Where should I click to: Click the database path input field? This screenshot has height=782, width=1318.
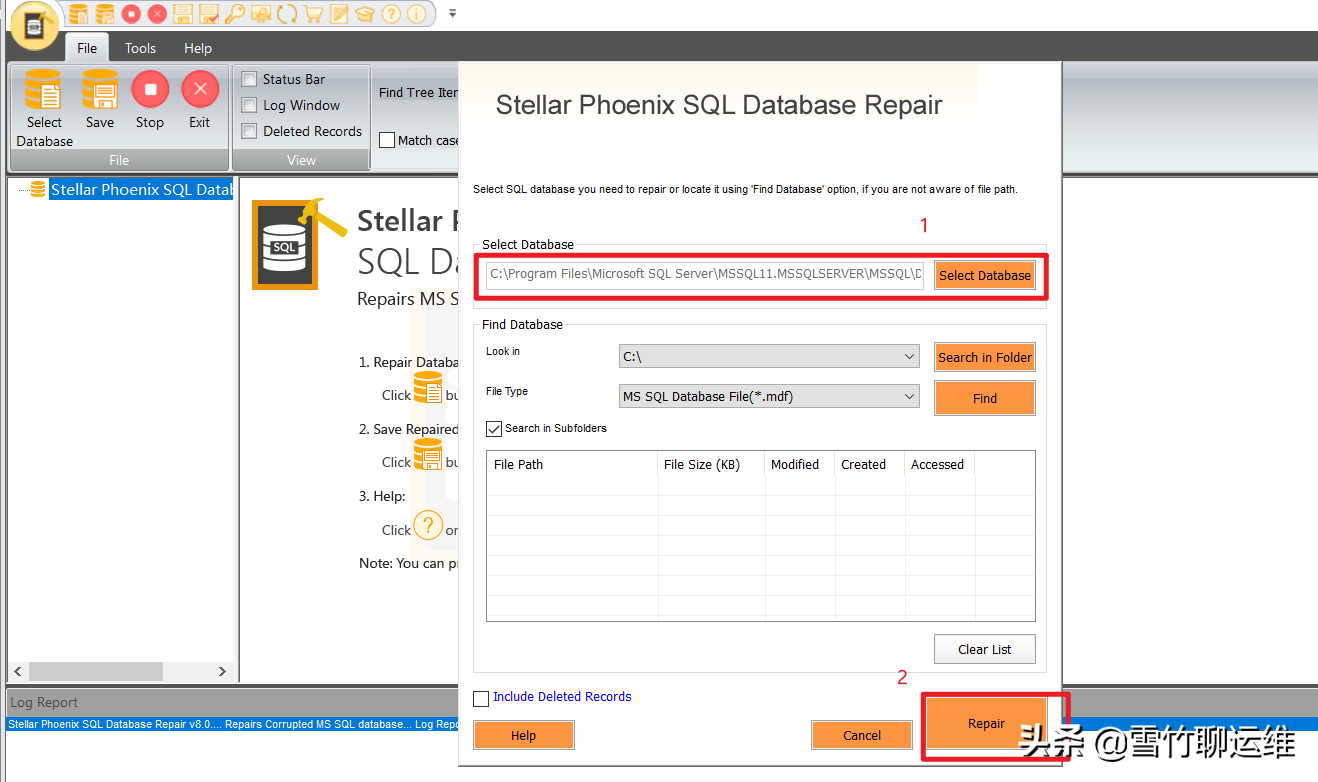click(705, 275)
